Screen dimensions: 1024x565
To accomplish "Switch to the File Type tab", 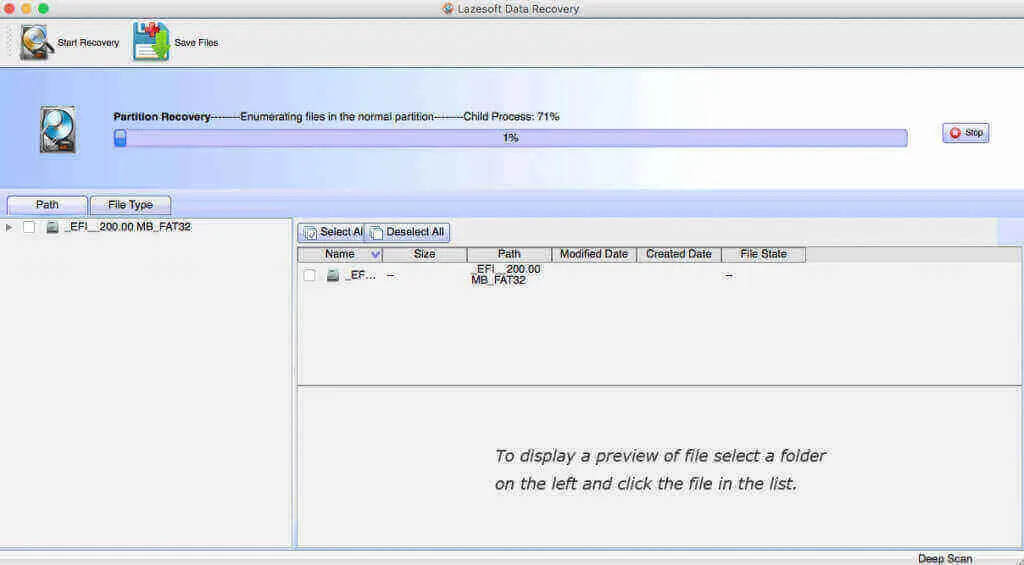I will 131,204.
